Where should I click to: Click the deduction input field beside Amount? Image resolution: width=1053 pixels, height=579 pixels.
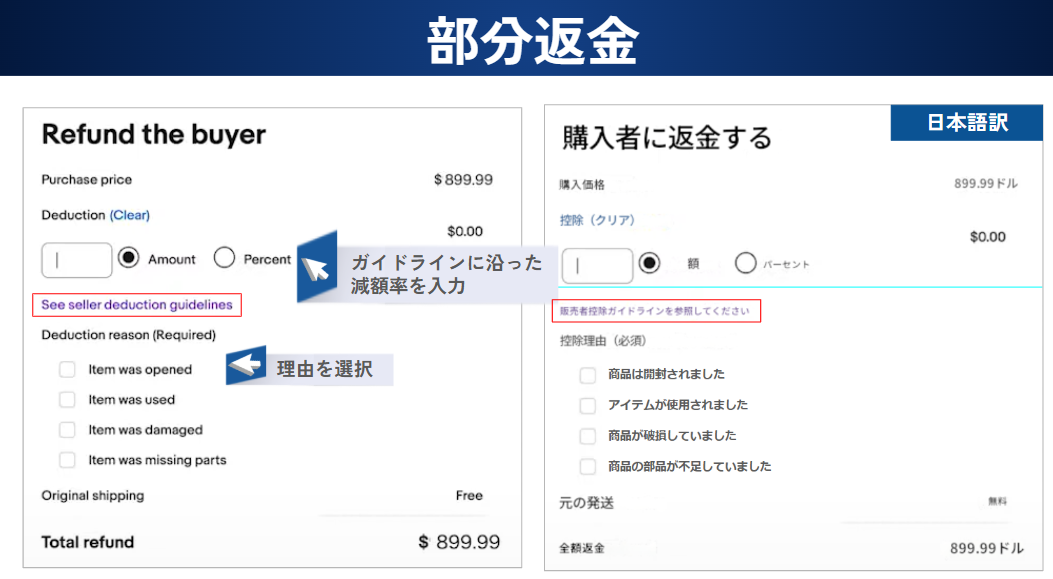point(77,259)
